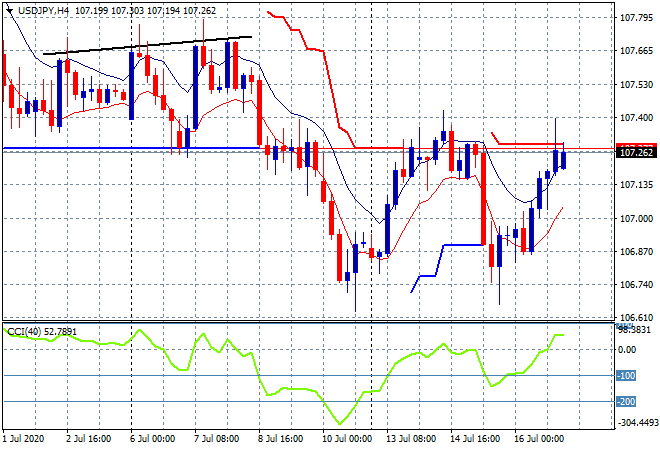The width and height of the screenshot is (660, 450).
Task: Select the black trendline above the early July highs
Action: (147, 45)
